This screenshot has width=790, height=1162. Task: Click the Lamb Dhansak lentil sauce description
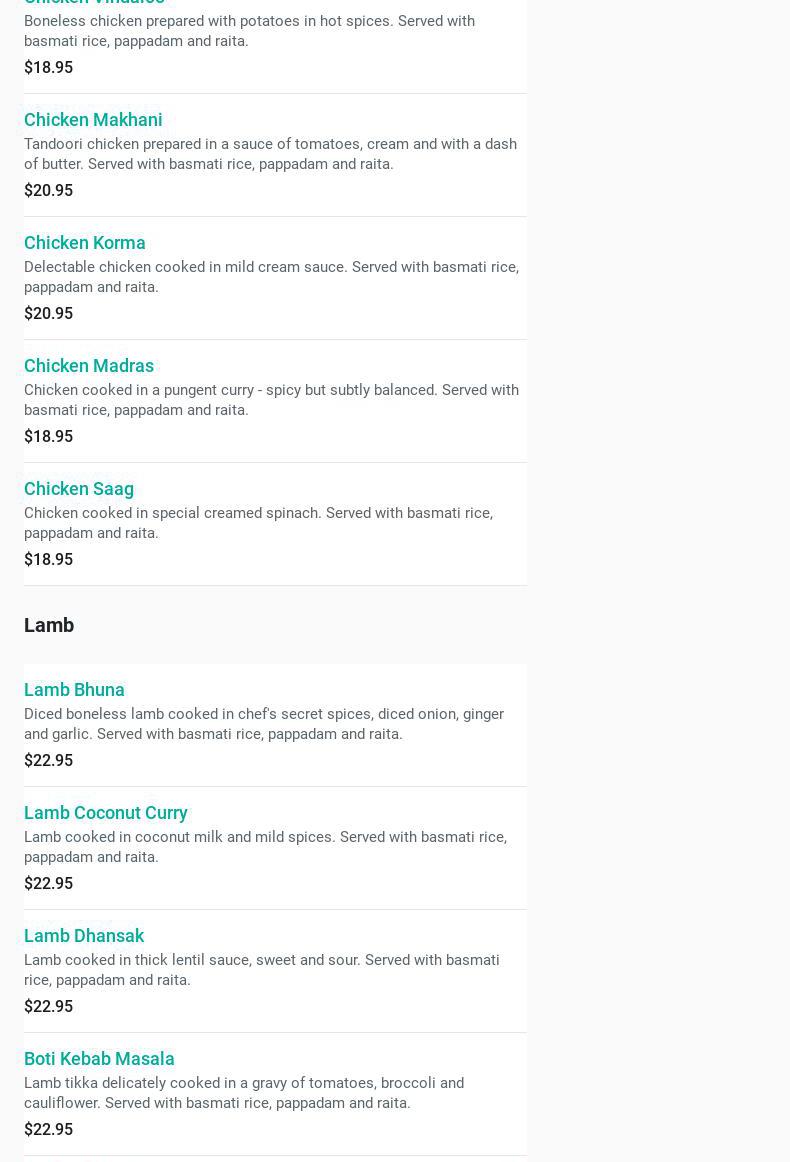[x=262, y=970]
